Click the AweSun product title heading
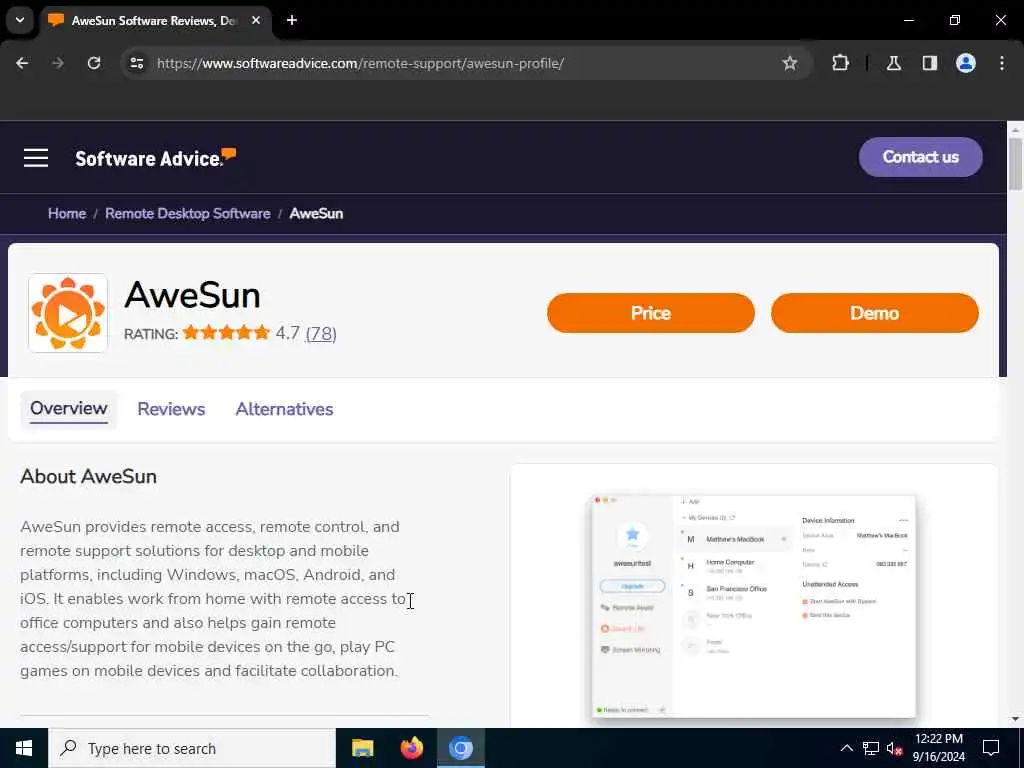Image resolution: width=1024 pixels, height=768 pixels. (193, 295)
